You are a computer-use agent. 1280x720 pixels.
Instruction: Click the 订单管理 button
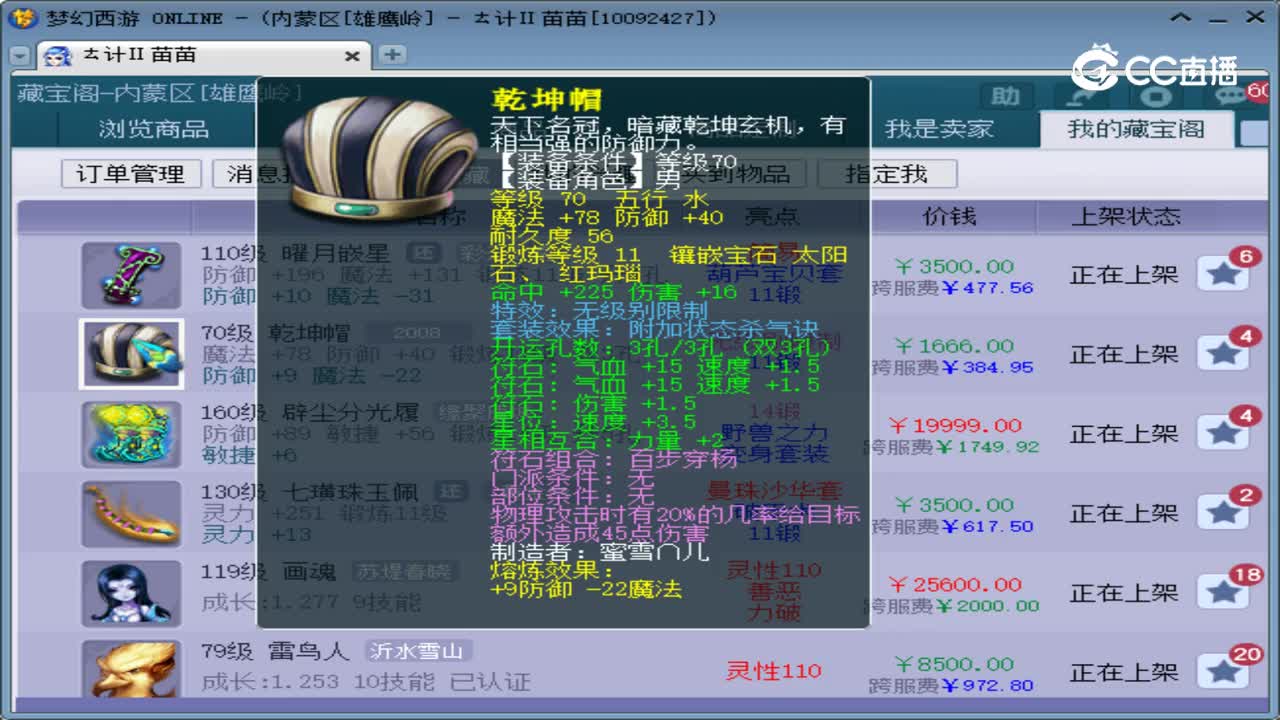(132, 173)
